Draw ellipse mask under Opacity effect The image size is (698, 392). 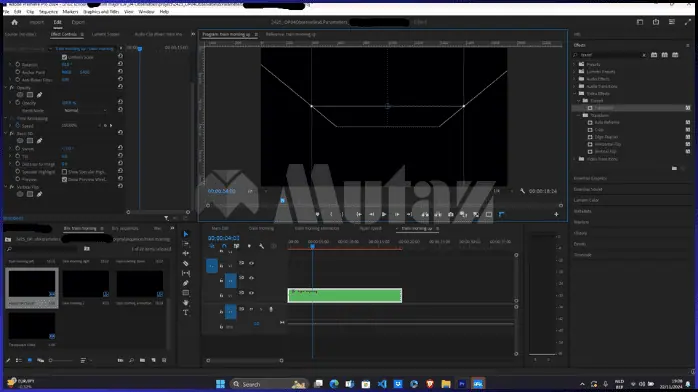20,95
